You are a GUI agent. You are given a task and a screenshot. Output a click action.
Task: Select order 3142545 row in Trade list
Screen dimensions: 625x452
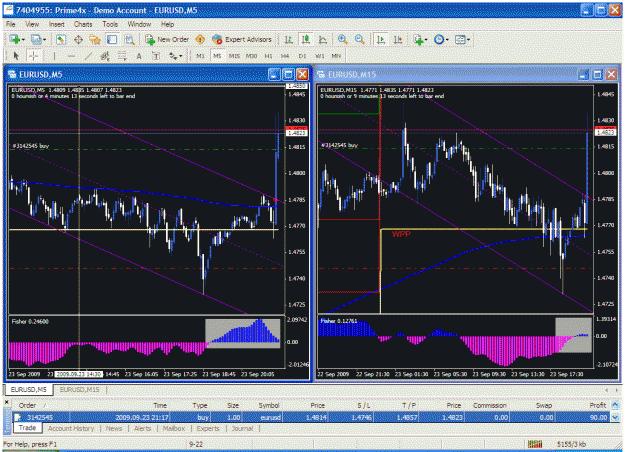311,417
